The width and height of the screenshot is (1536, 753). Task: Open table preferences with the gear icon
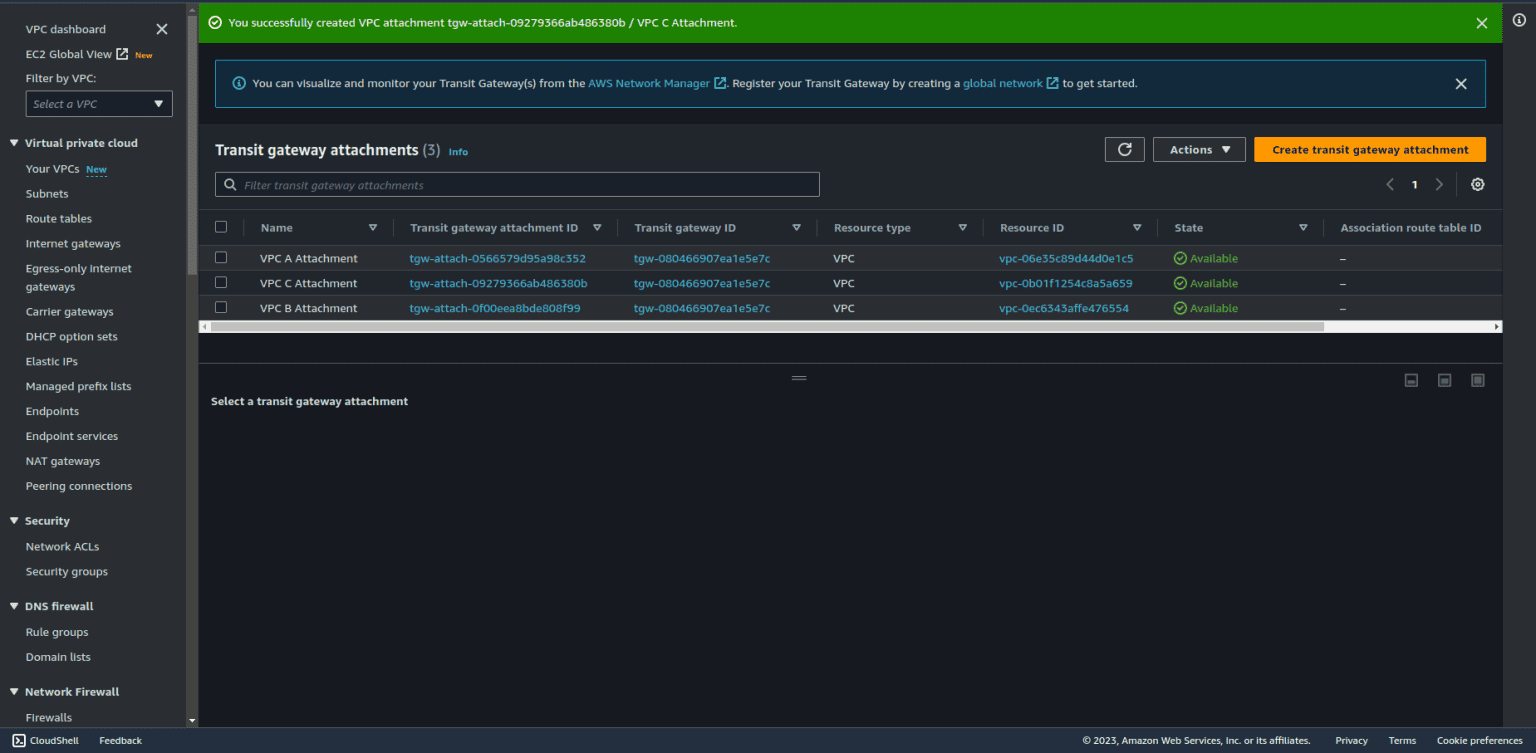pos(1477,184)
